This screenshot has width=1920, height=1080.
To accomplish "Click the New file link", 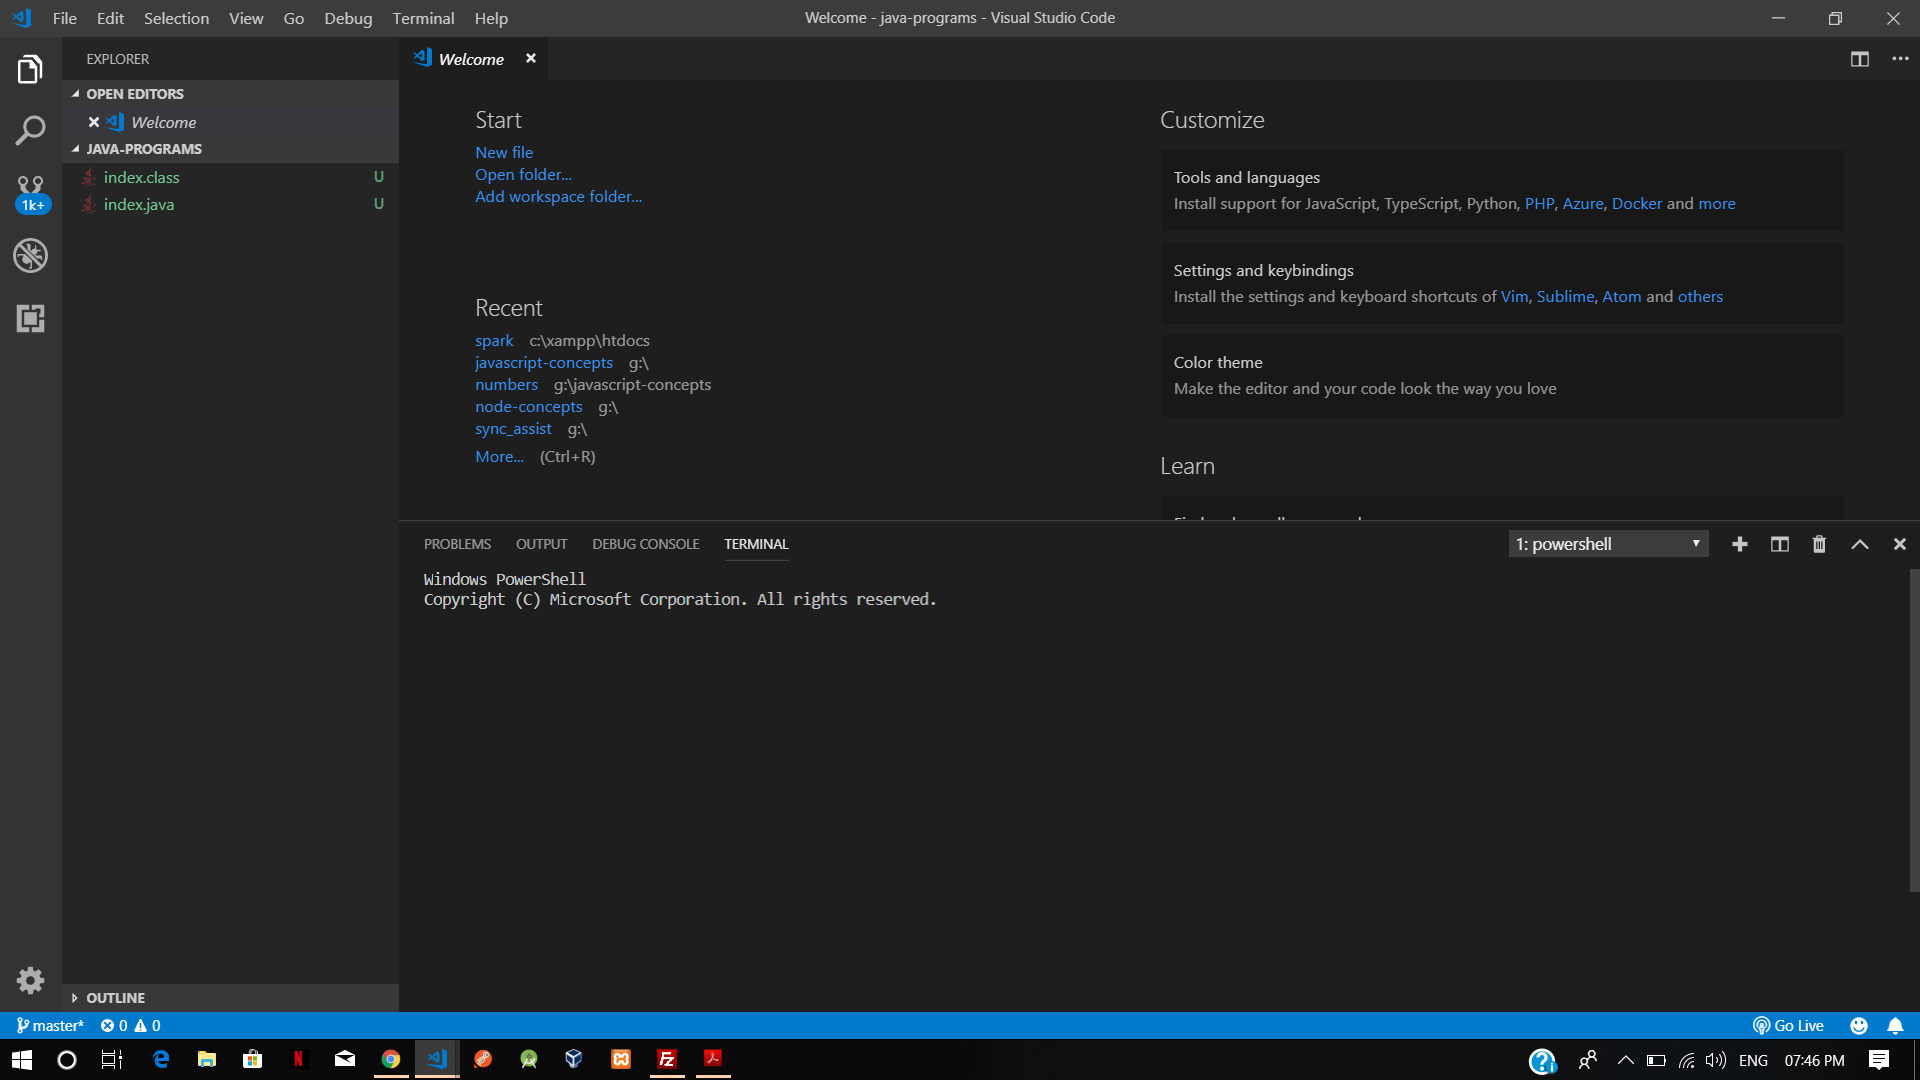I will pyautogui.click(x=504, y=152).
